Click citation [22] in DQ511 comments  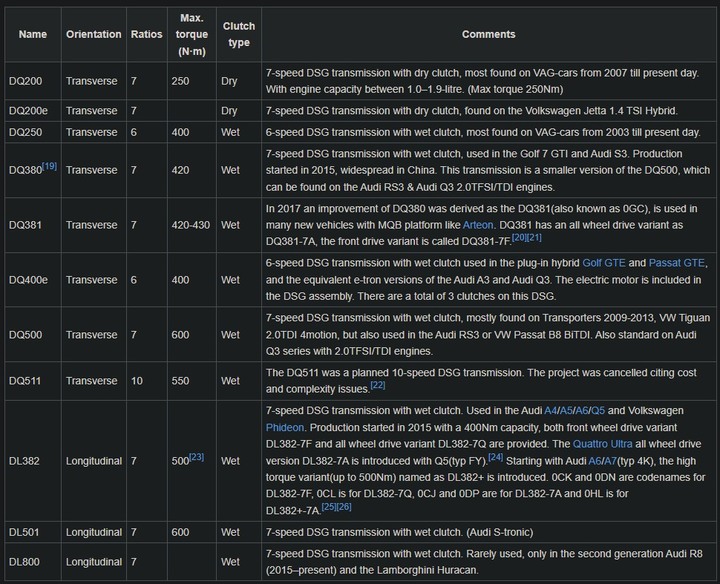[378, 385]
